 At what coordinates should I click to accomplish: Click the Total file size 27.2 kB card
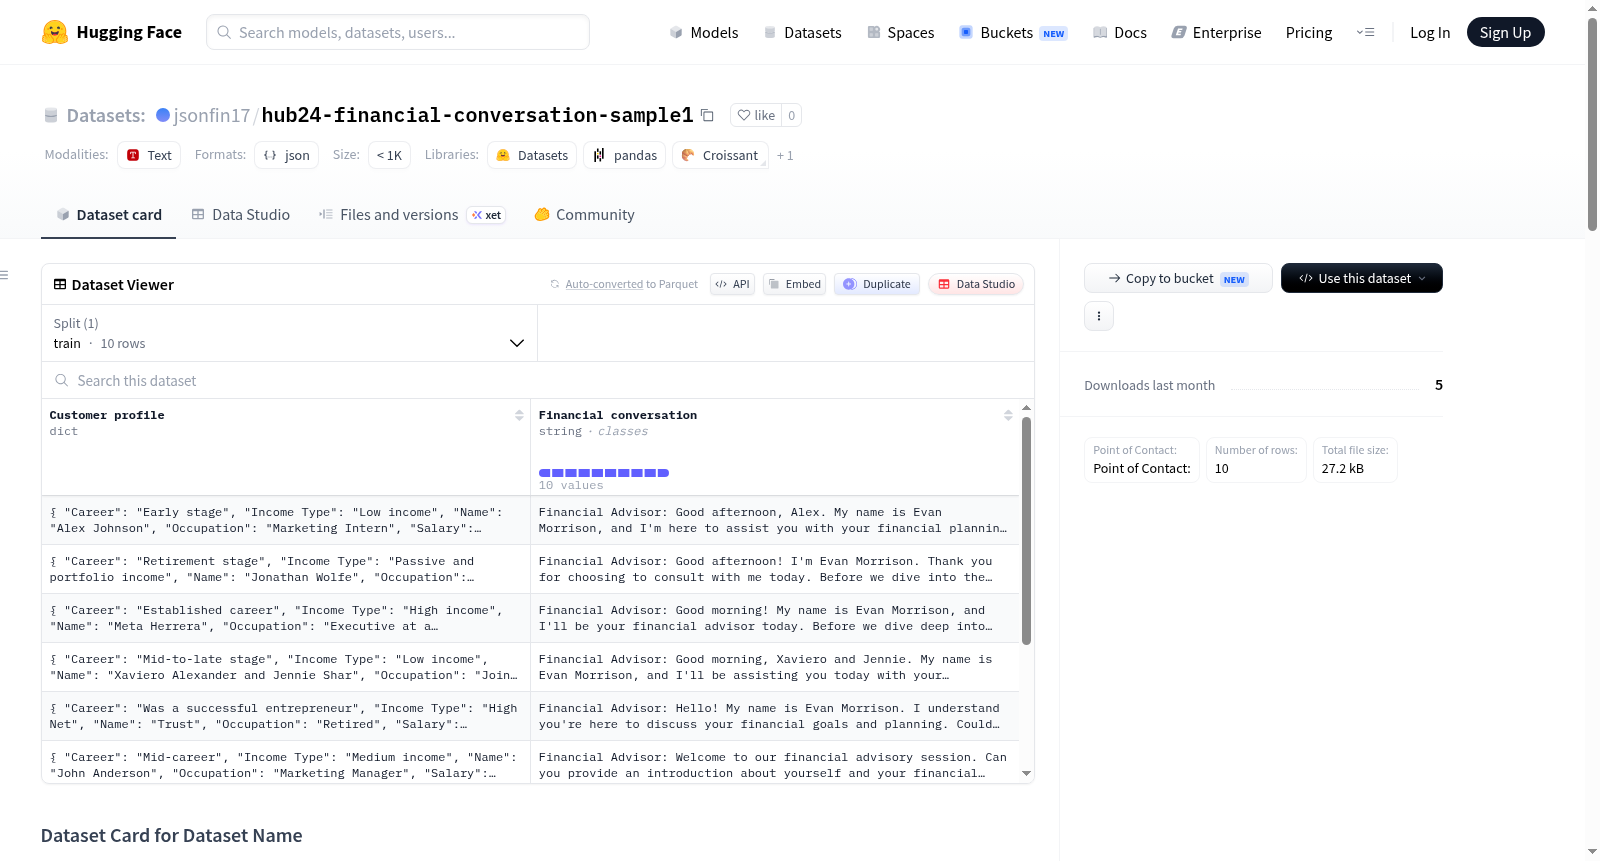pos(1355,460)
